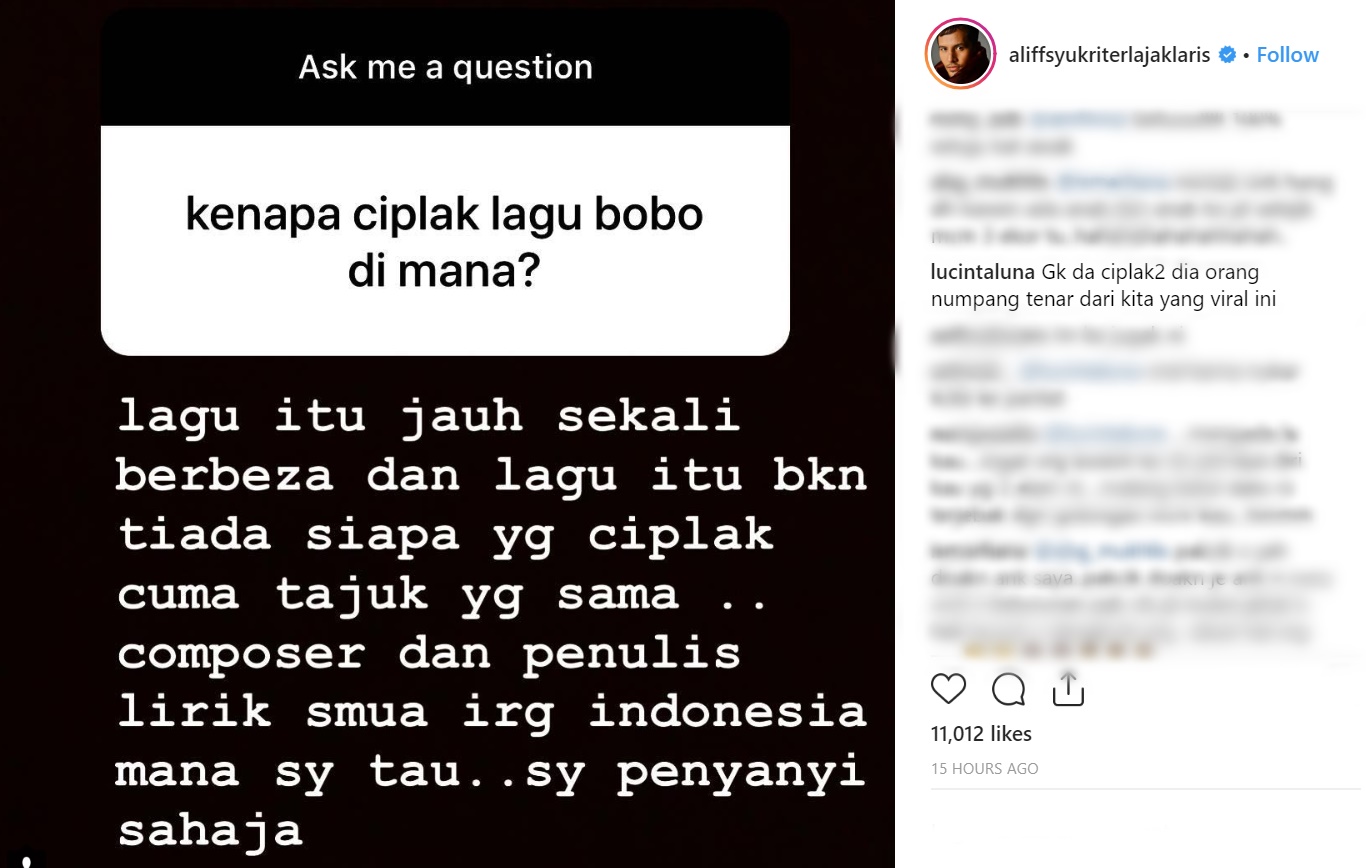This screenshot has width=1366, height=868.
Task: Click the white typewriter answer text on image
Action: pyautogui.click(x=490, y=622)
